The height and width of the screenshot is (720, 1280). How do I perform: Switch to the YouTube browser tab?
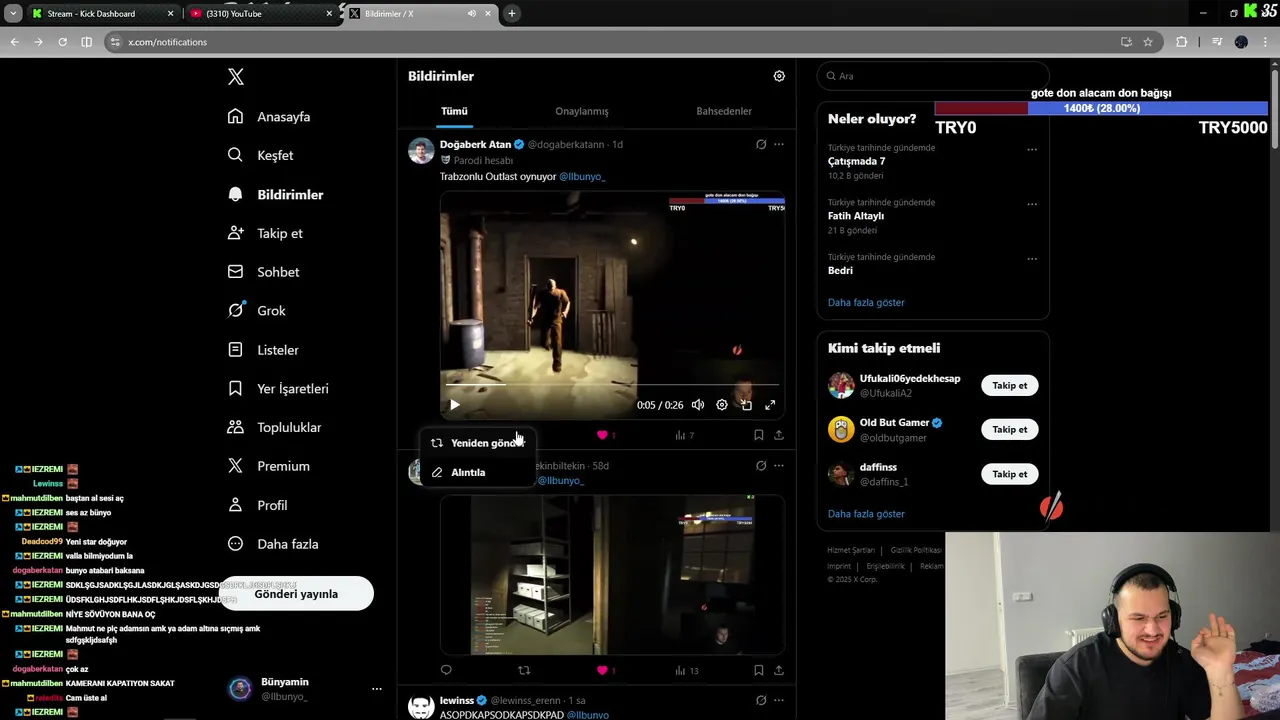pos(262,14)
